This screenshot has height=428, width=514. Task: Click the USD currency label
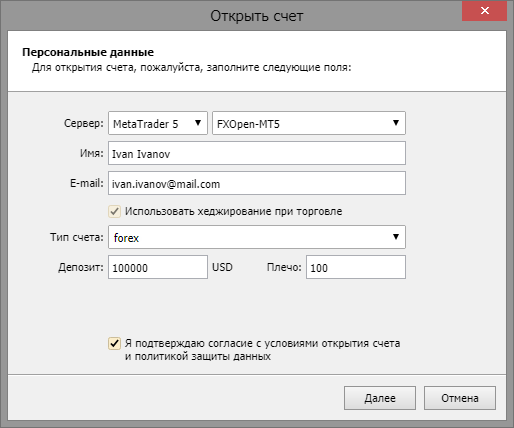click(222, 267)
